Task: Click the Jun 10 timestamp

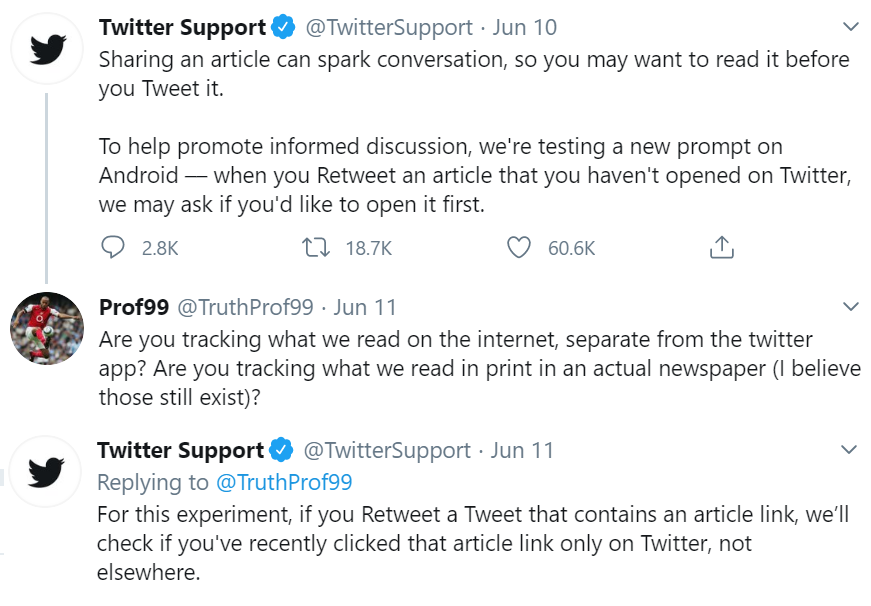Action: (524, 27)
